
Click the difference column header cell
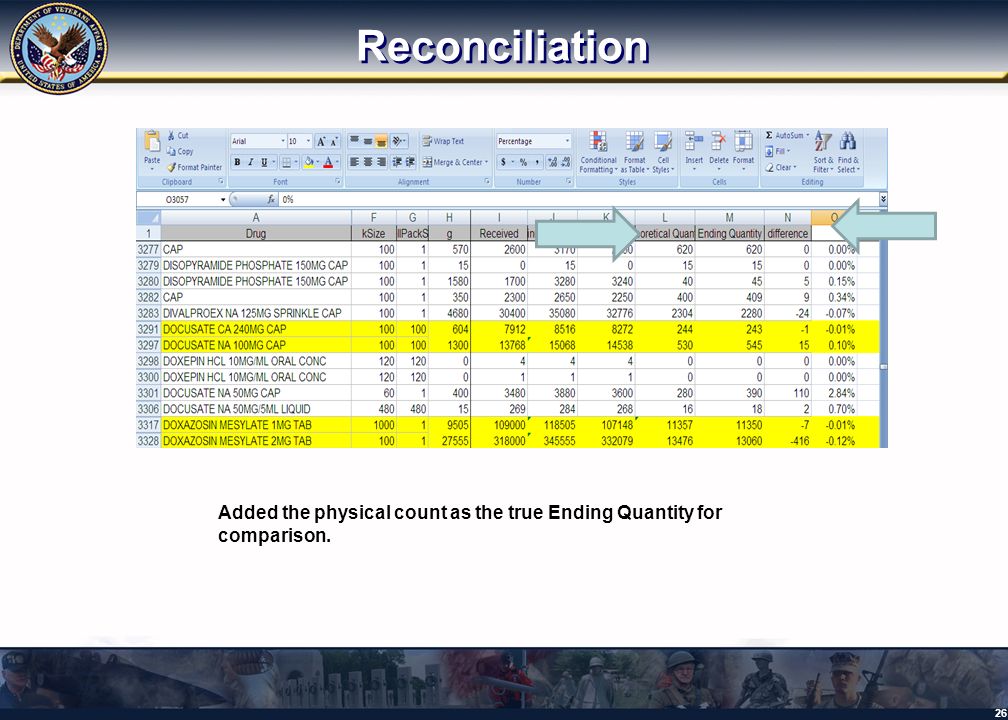click(x=788, y=233)
